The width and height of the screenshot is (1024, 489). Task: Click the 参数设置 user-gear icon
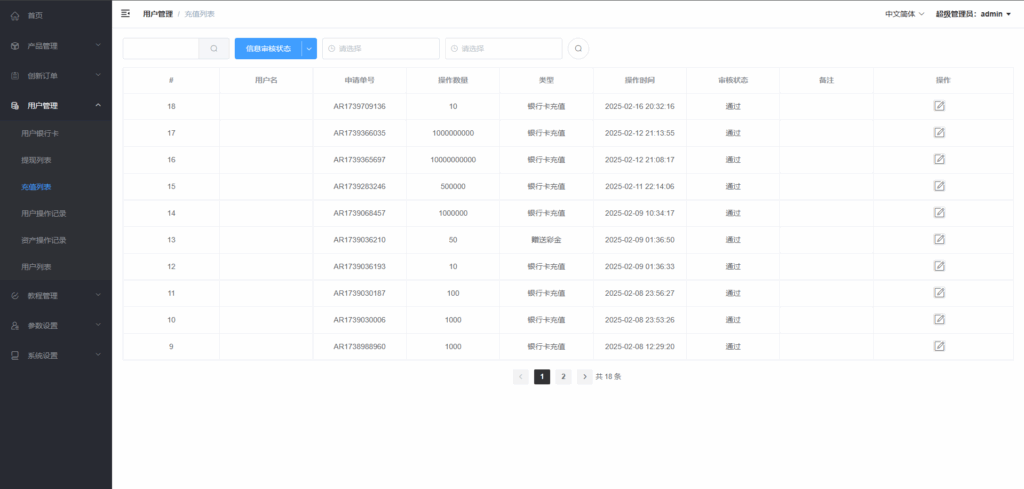click(15, 326)
